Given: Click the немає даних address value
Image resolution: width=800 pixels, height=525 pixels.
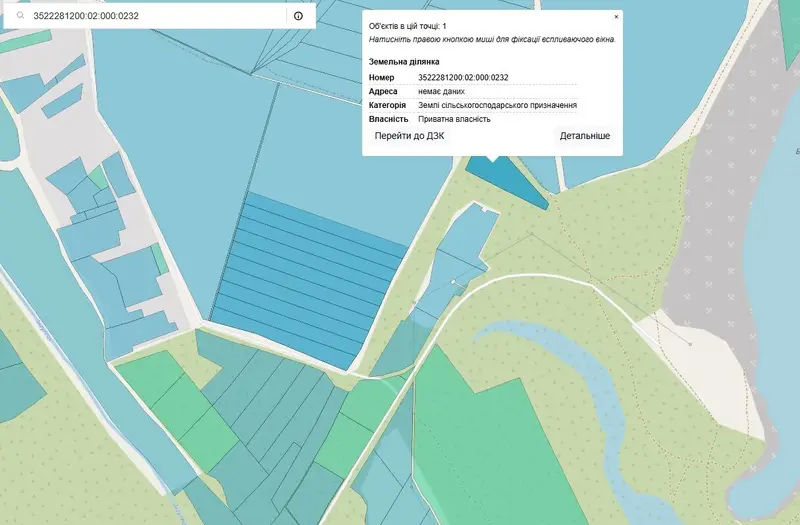Looking at the screenshot, I should (441, 91).
